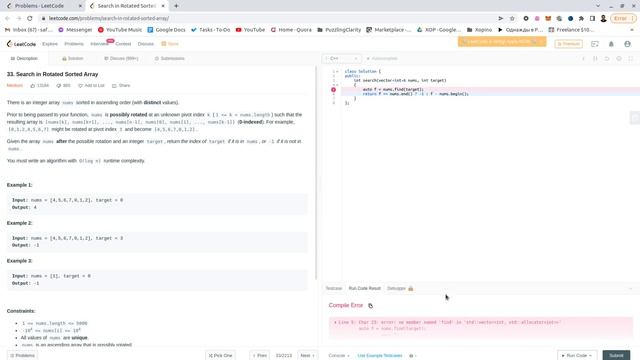Screen dimensions: 640x360
Task: Open YouTube Music bookmark
Action: [x=120, y=30]
